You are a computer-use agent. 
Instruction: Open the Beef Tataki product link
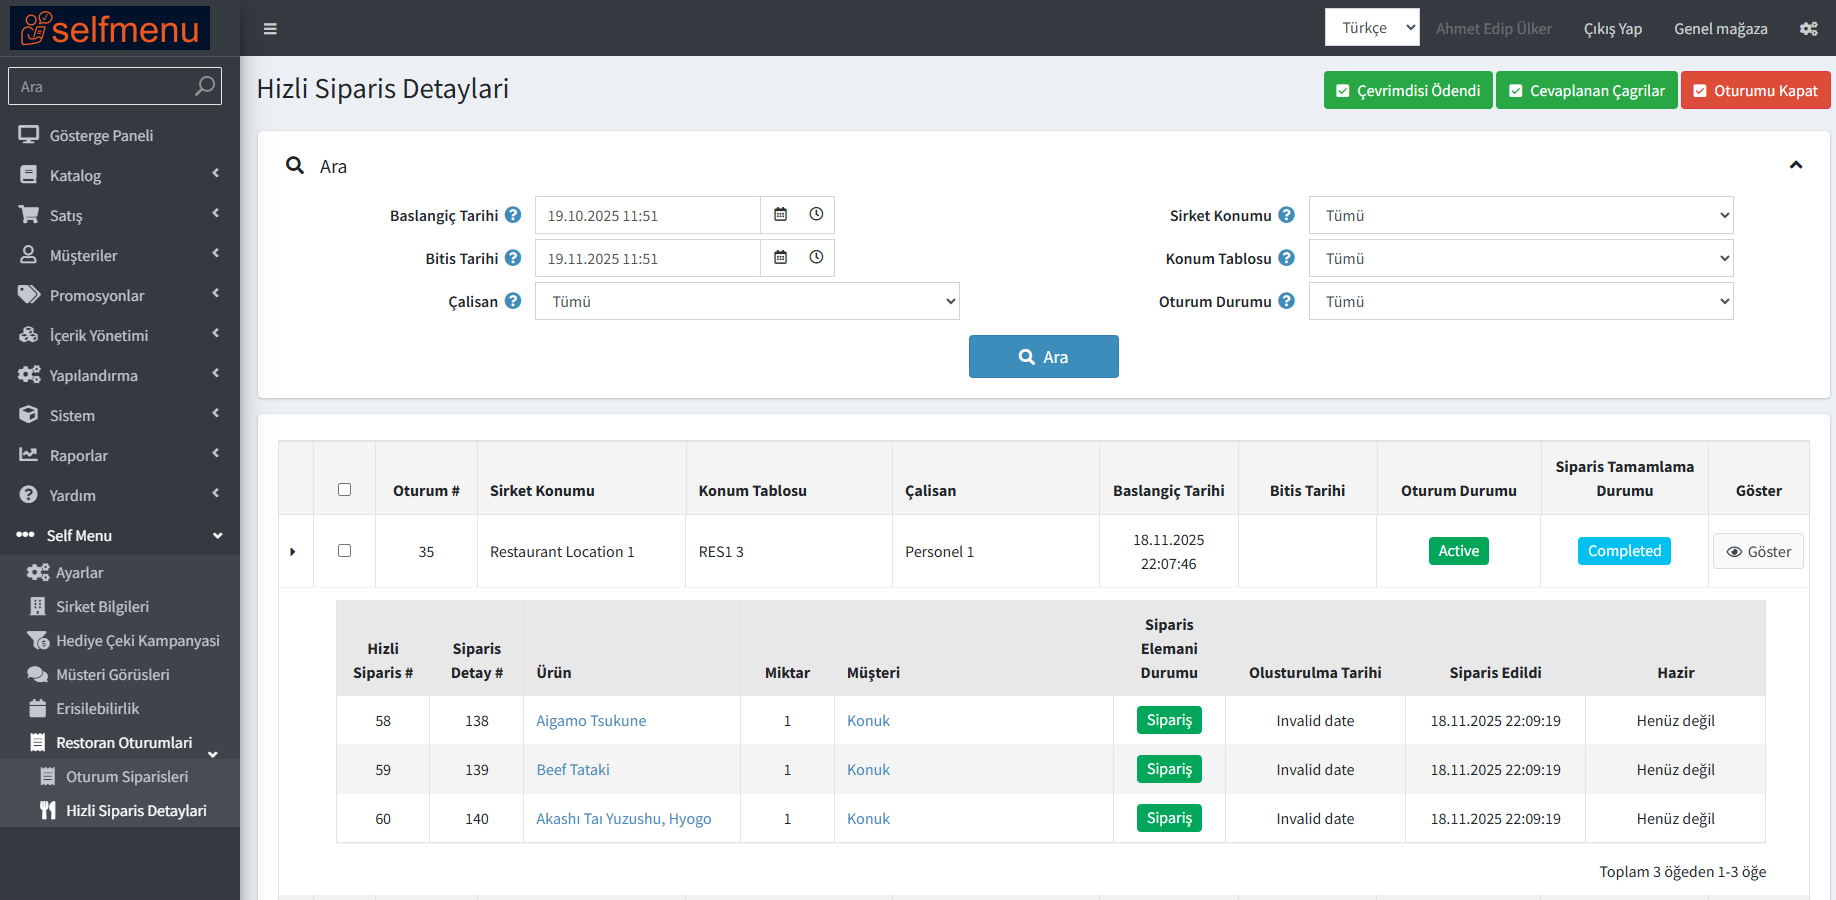[573, 770]
